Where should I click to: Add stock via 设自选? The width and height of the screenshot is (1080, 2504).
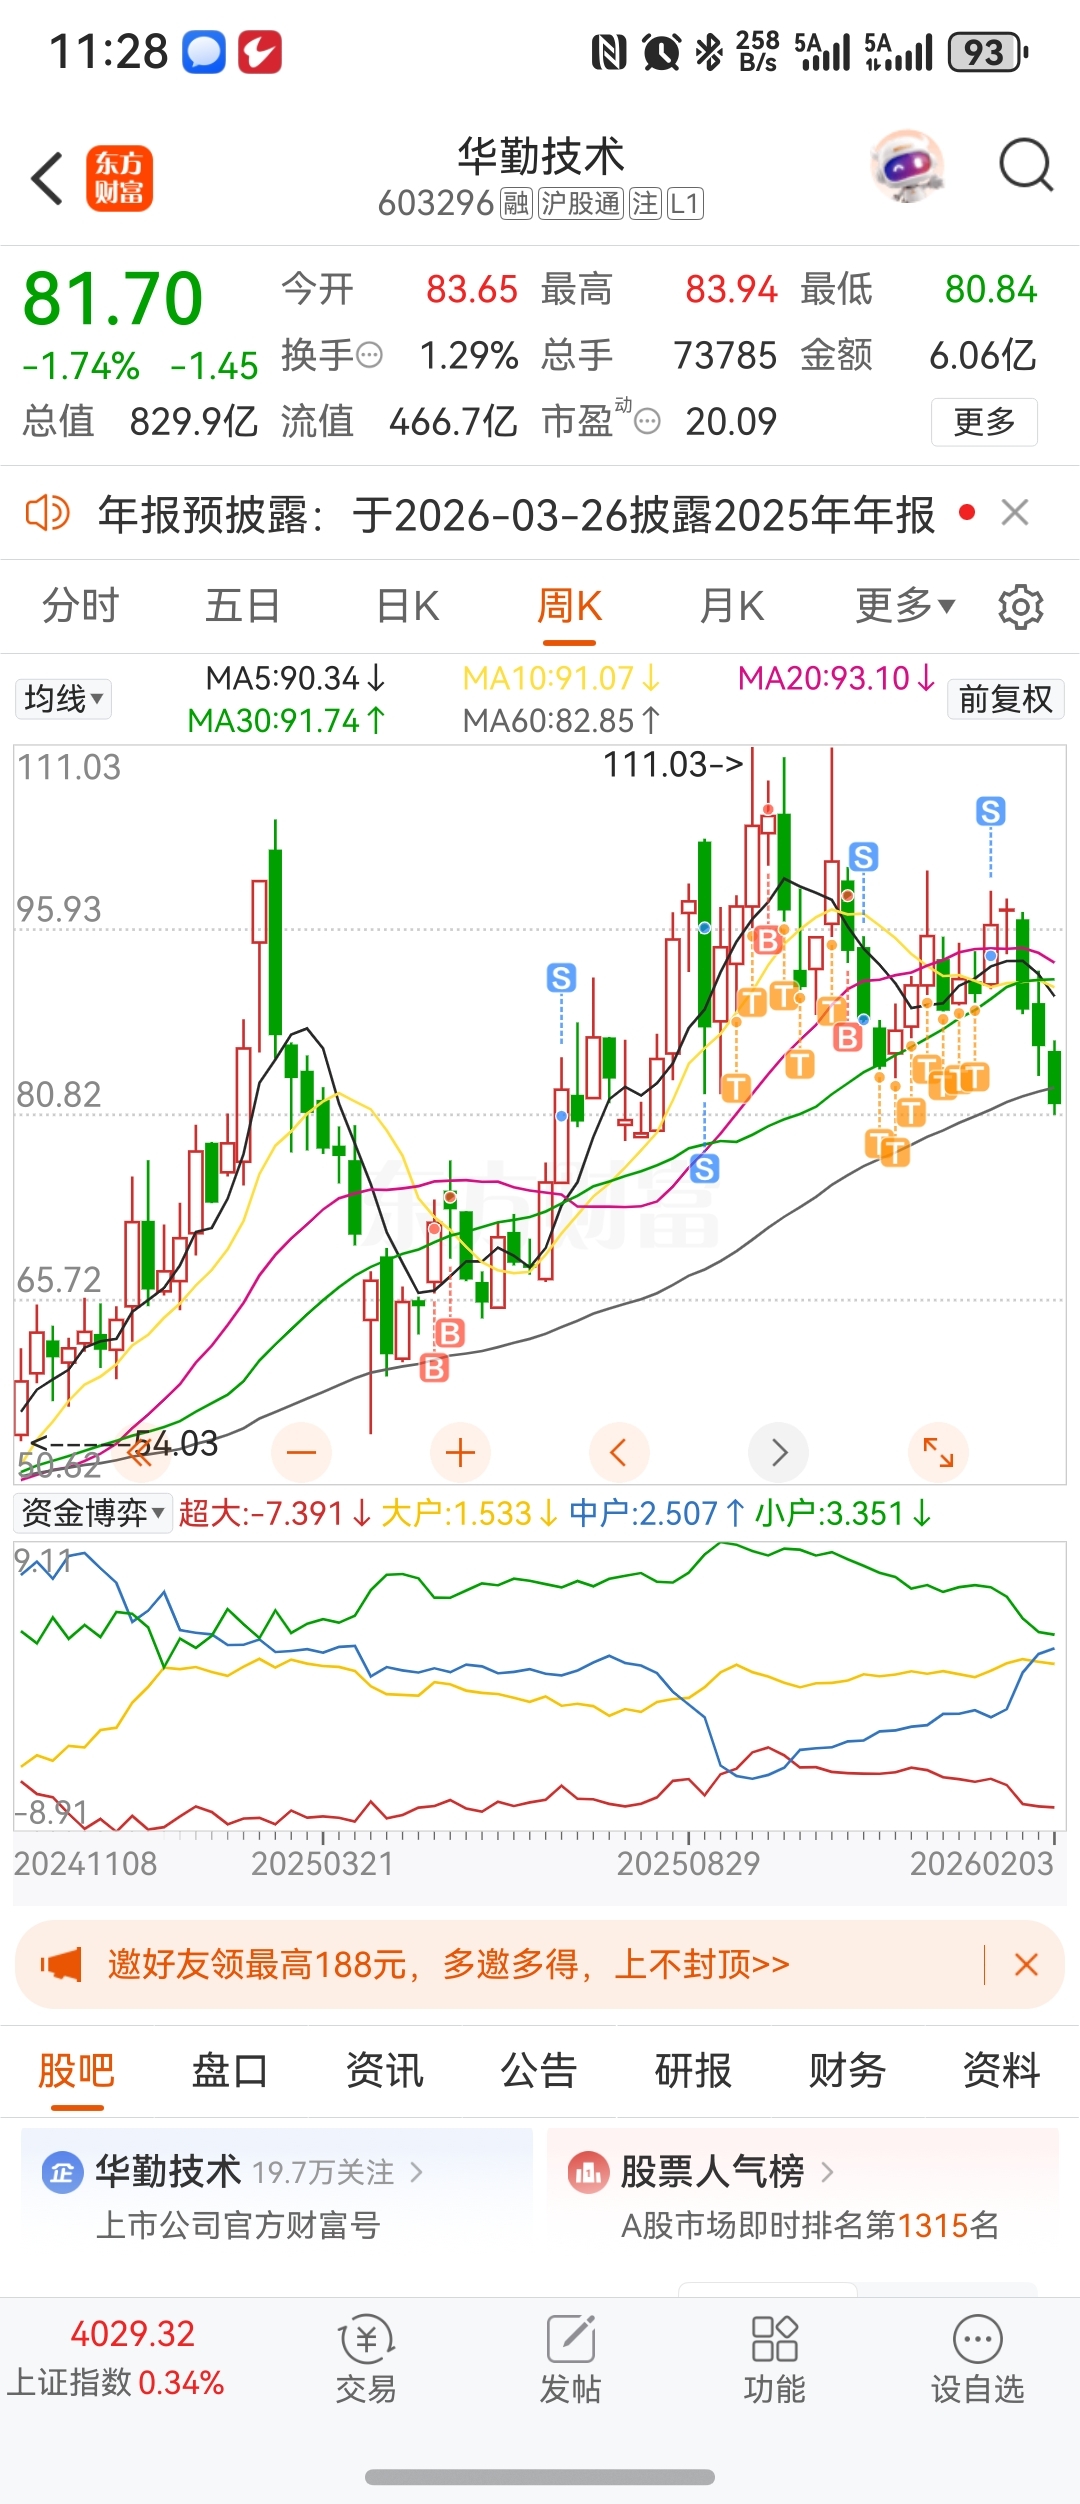(x=978, y=2360)
